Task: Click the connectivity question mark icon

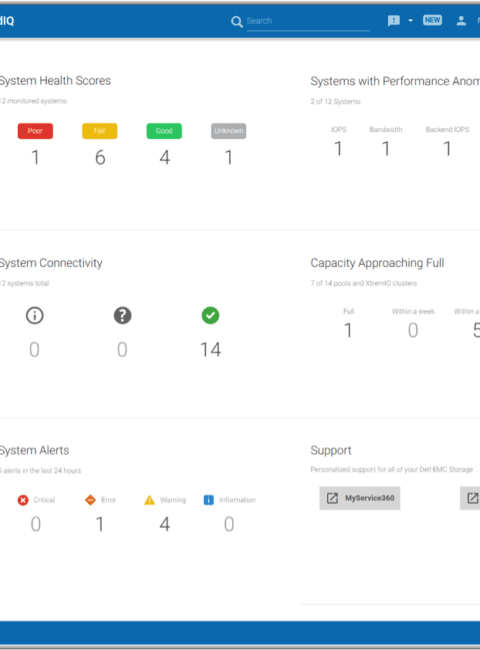Action: tap(123, 315)
